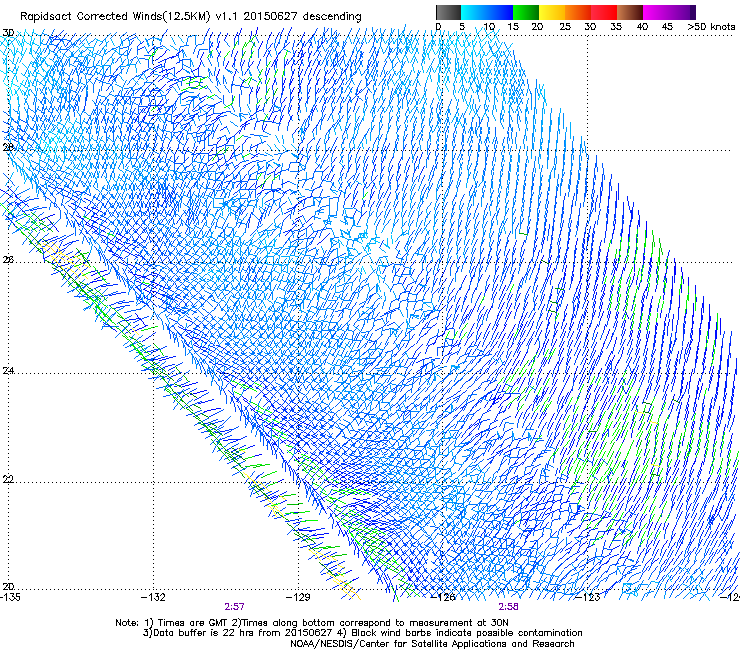The width and height of the screenshot is (740, 650).
Task: Click the '-123' longitude axis label
Action: click(588, 597)
